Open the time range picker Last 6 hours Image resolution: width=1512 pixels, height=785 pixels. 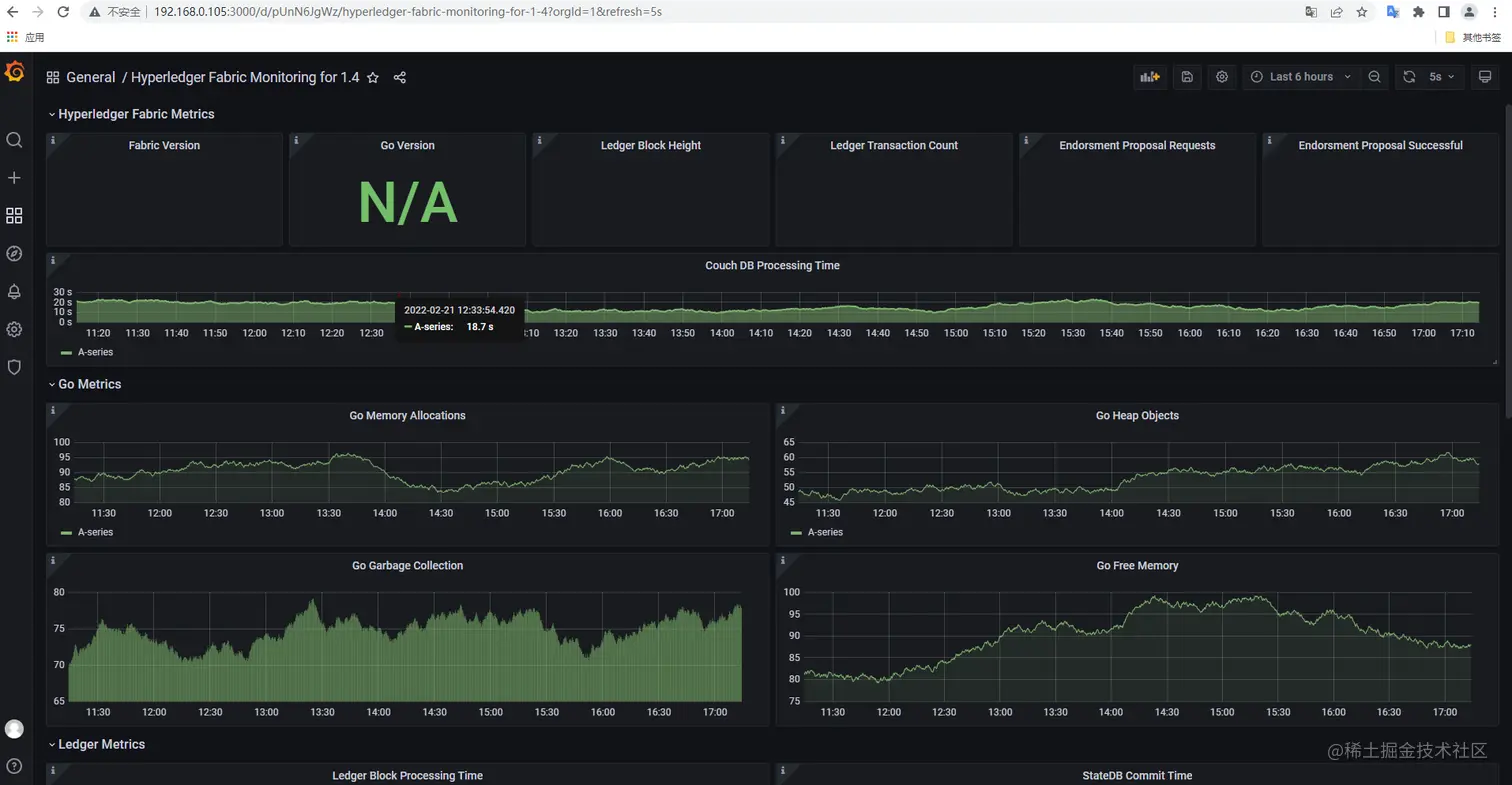pyautogui.click(x=1300, y=77)
